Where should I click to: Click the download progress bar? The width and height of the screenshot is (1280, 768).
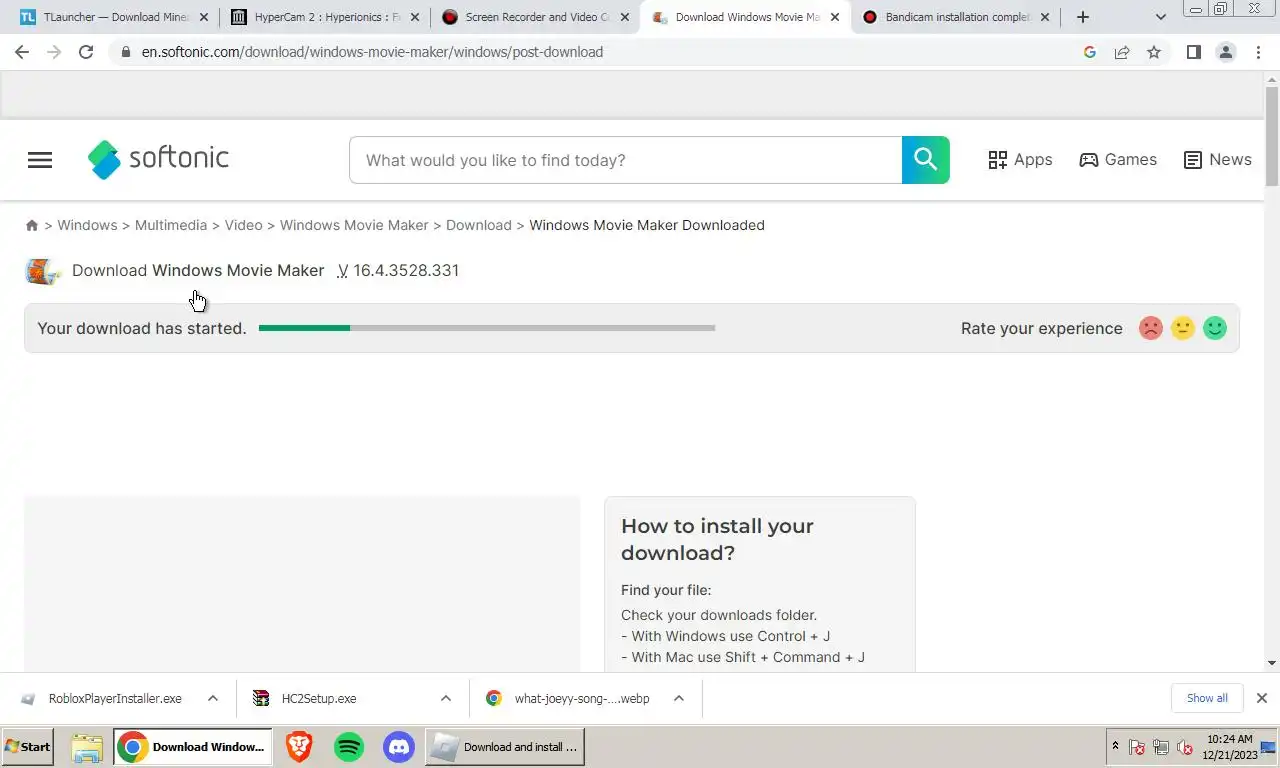(487, 328)
